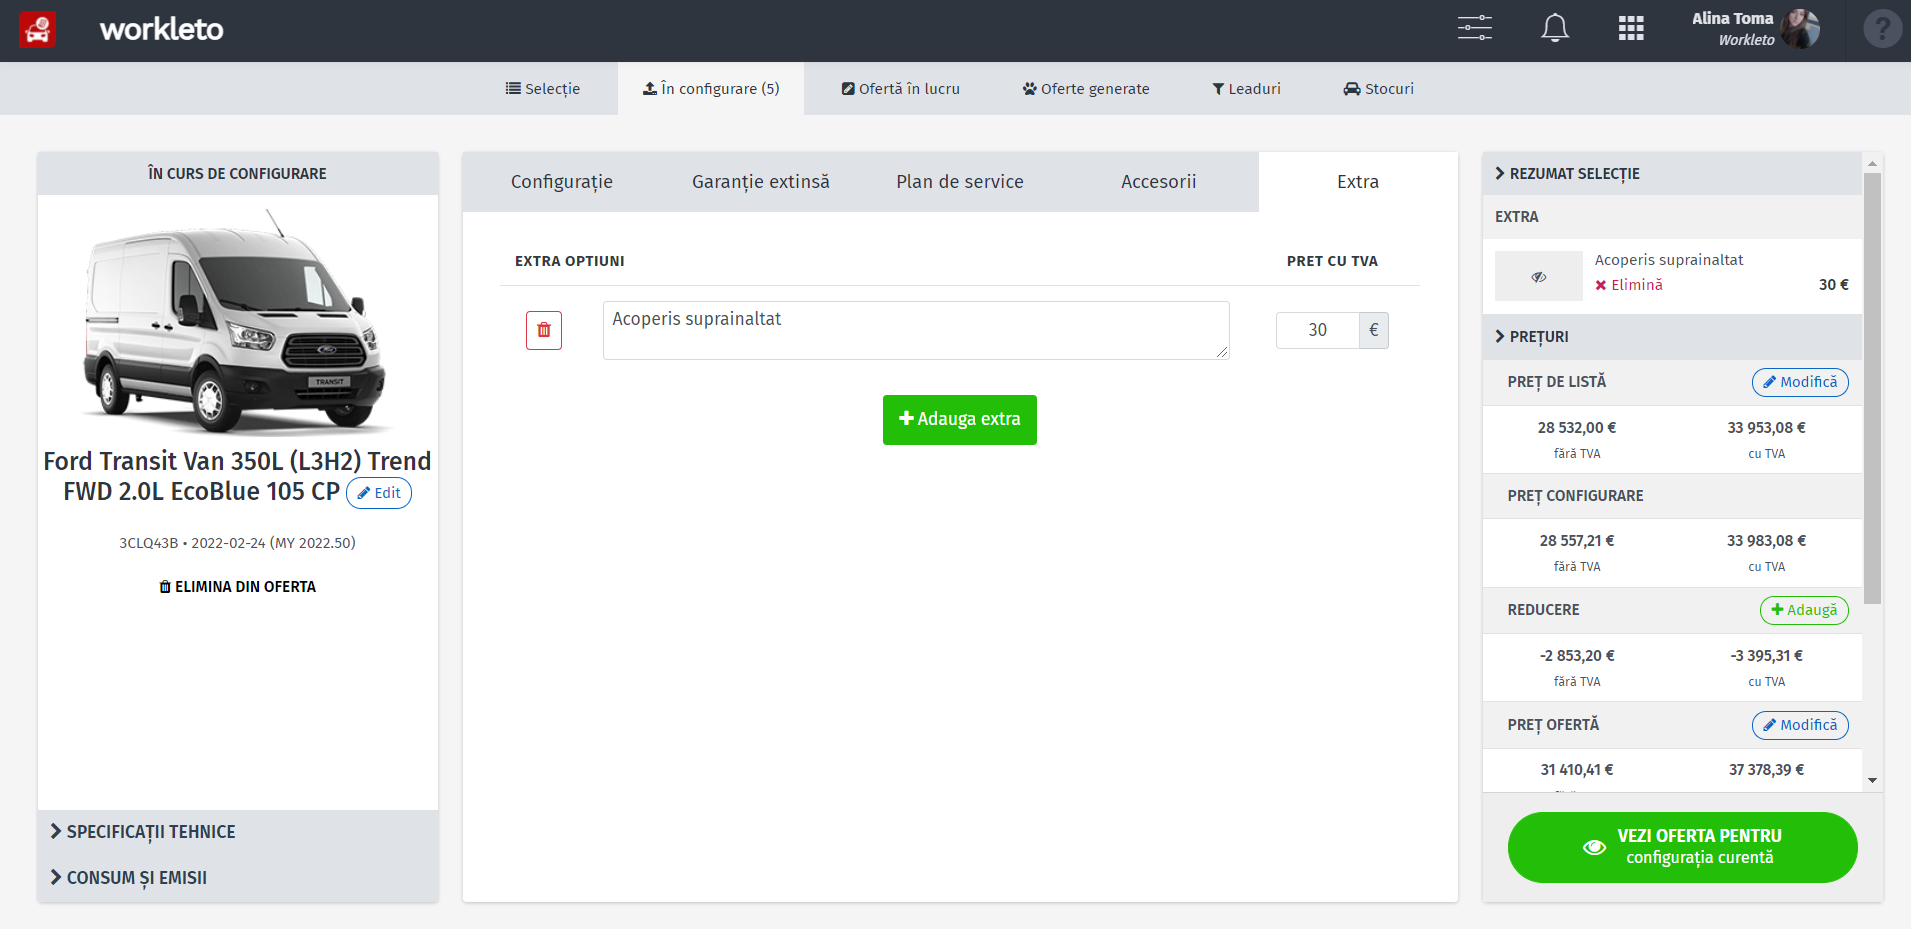Screen dimensions: 1911x929
Task: Open the Selecție tab
Action: click(543, 89)
